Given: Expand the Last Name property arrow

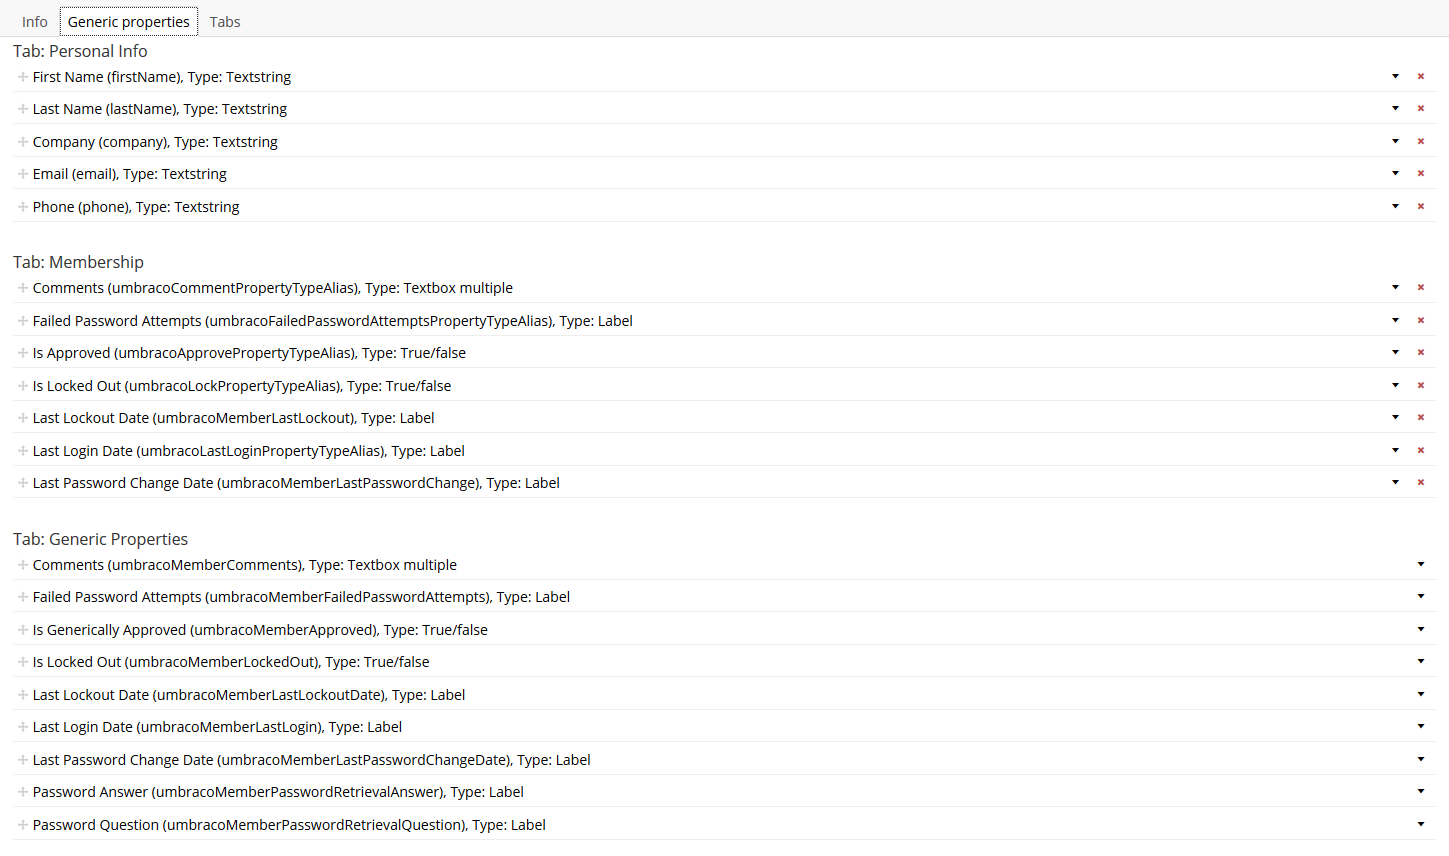Looking at the screenshot, I should click(1395, 108).
